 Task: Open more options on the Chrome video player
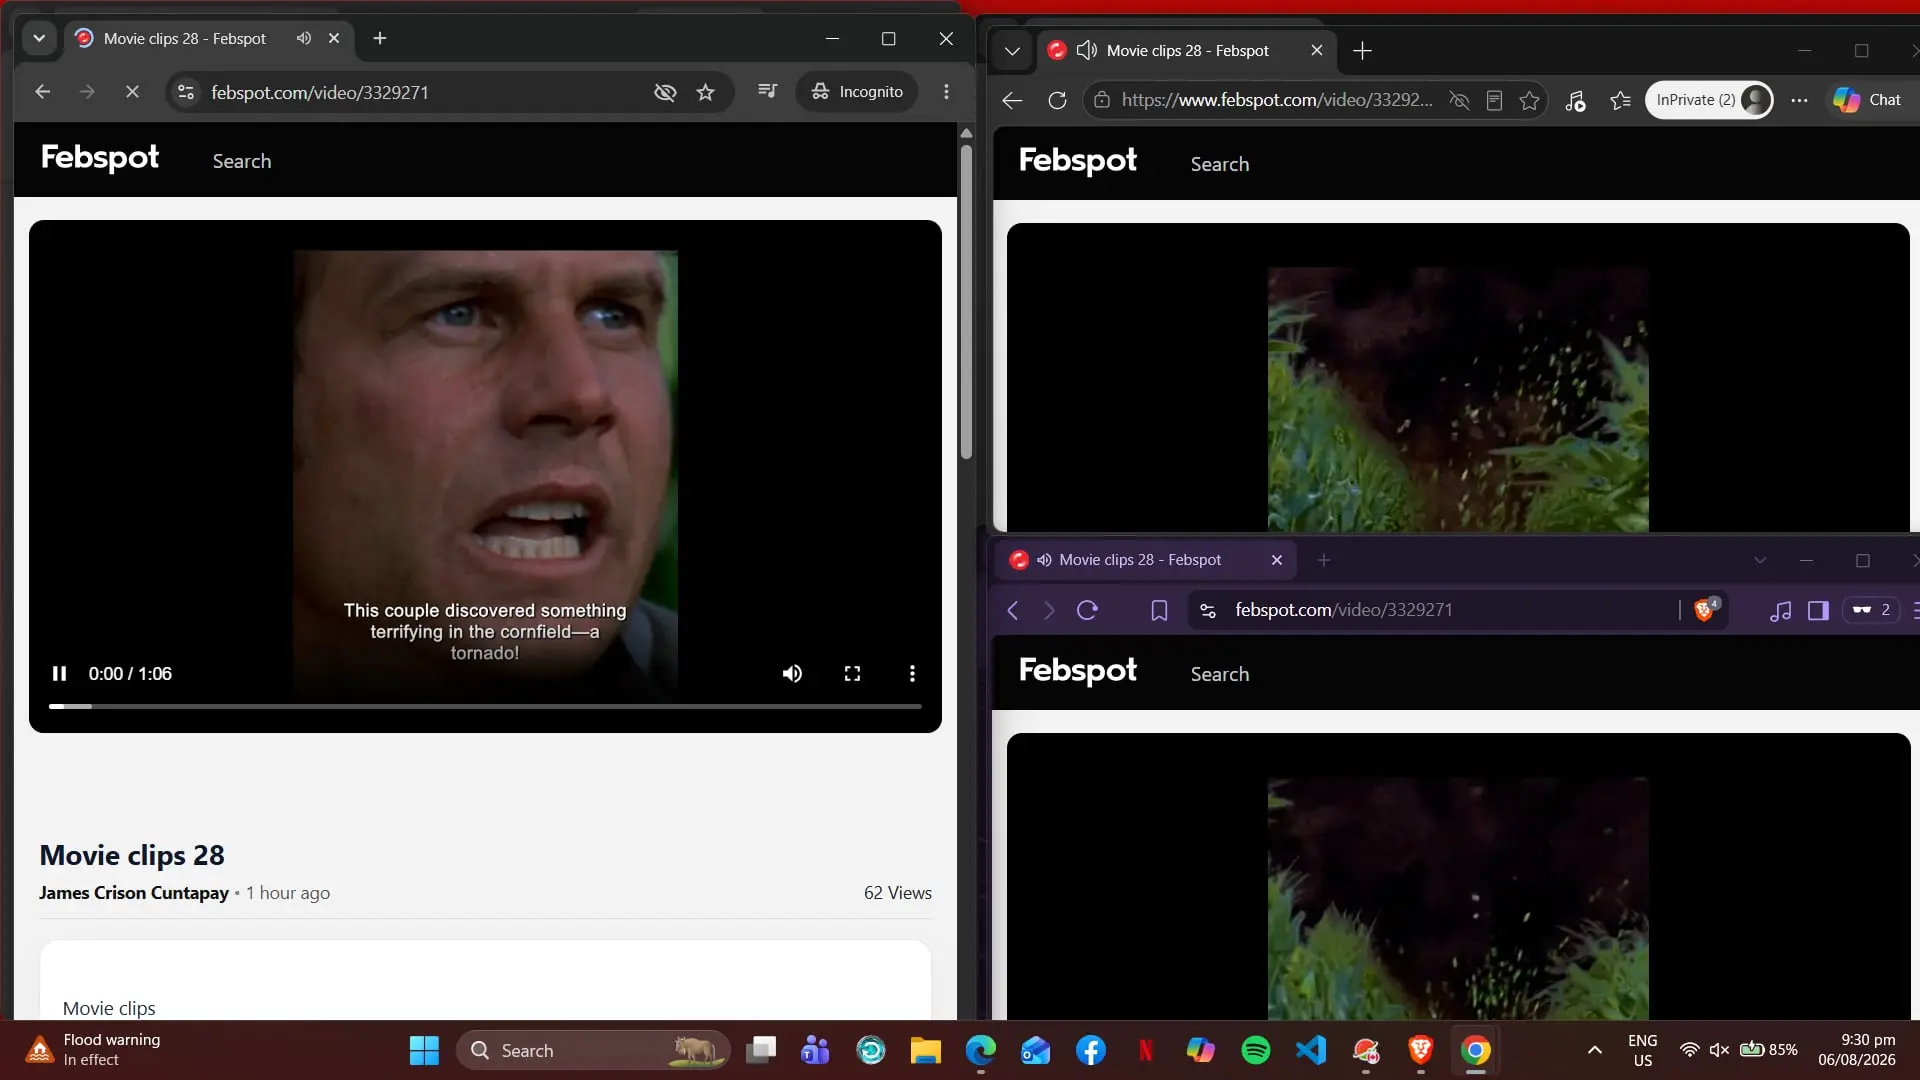click(x=912, y=674)
